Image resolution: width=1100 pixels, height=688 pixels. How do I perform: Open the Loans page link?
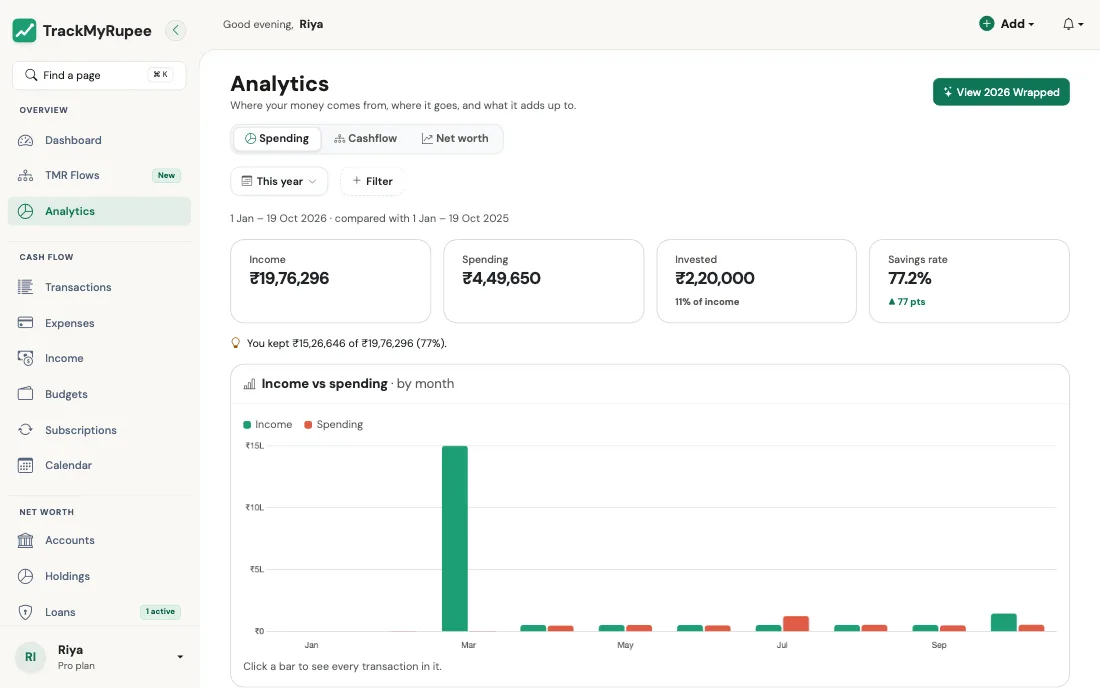coord(99,612)
